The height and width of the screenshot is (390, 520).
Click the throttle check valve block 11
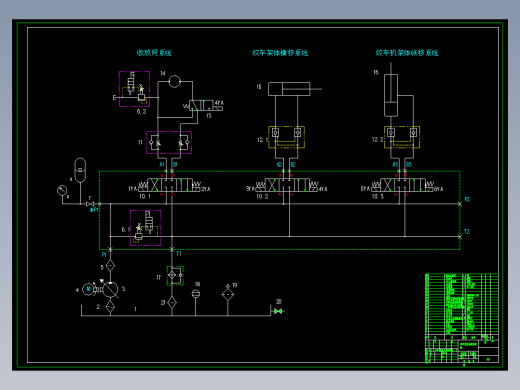pyautogui.click(x=169, y=143)
